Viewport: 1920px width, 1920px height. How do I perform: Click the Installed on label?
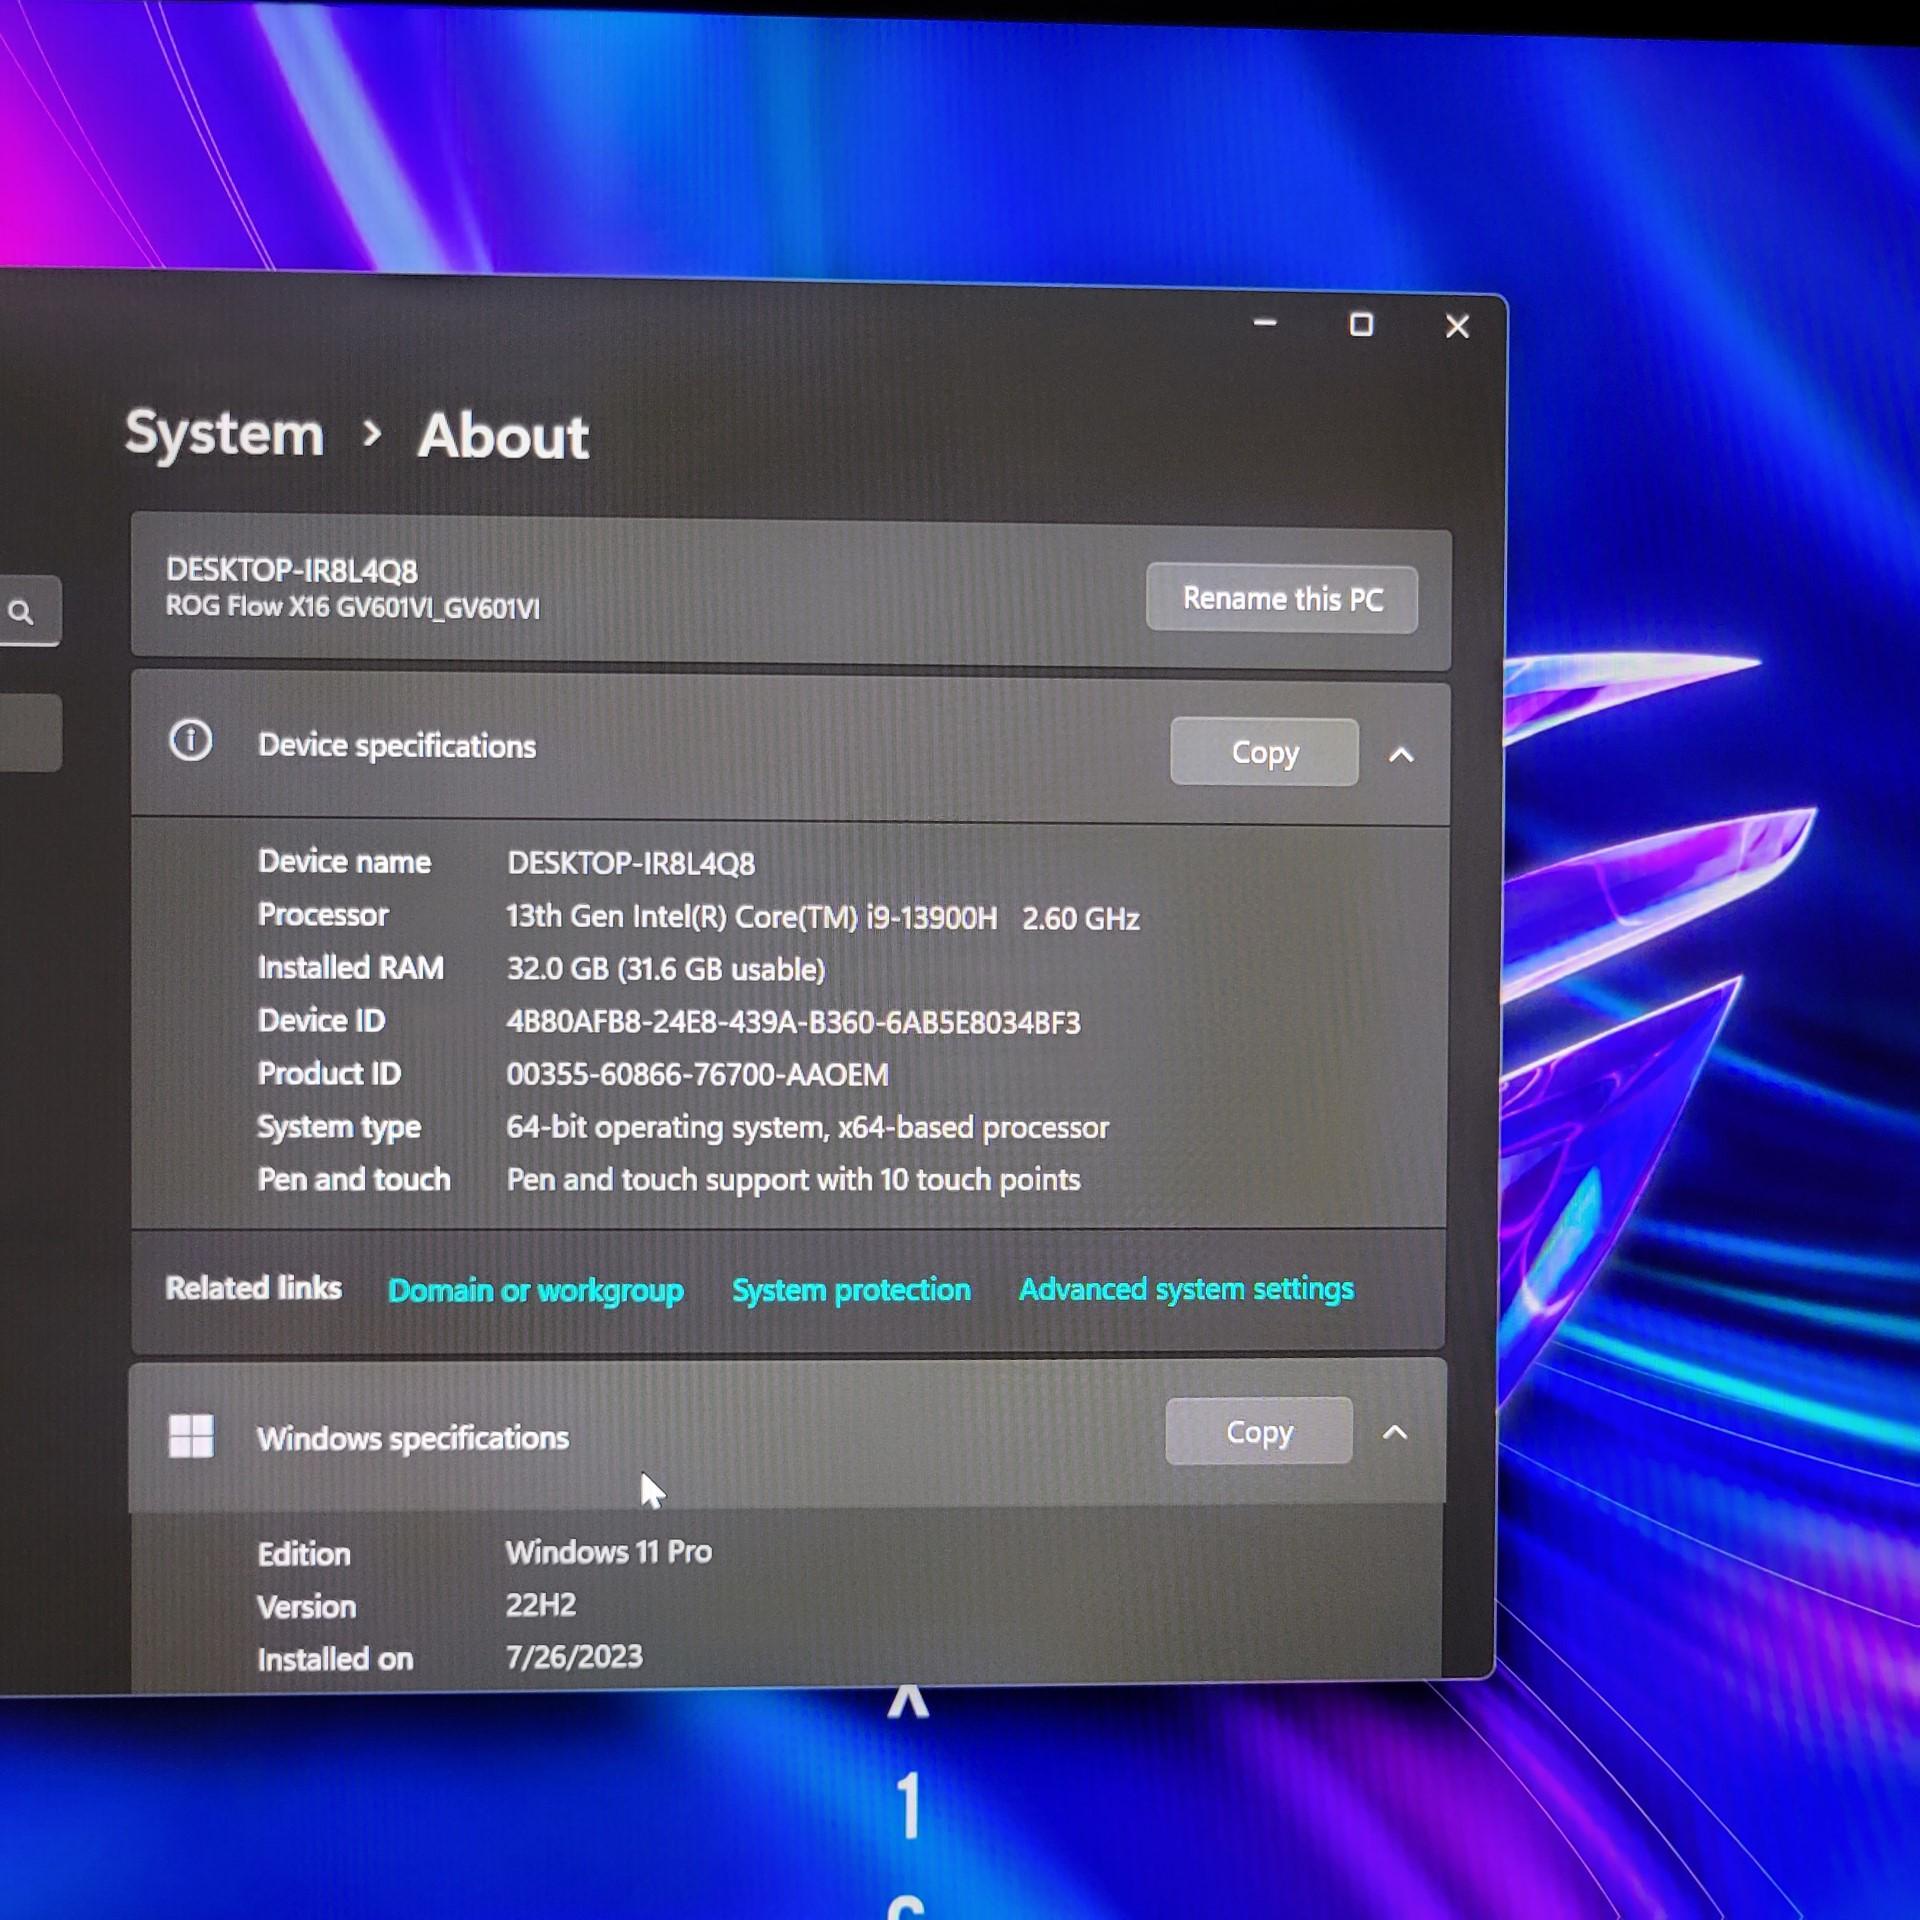(x=335, y=1660)
